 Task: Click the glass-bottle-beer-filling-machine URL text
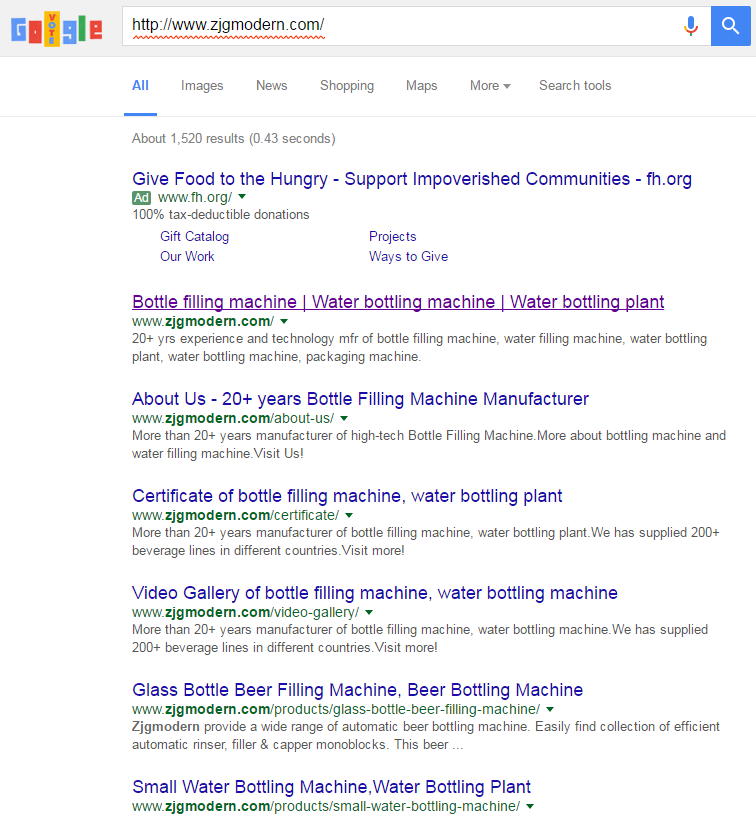[x=336, y=710]
